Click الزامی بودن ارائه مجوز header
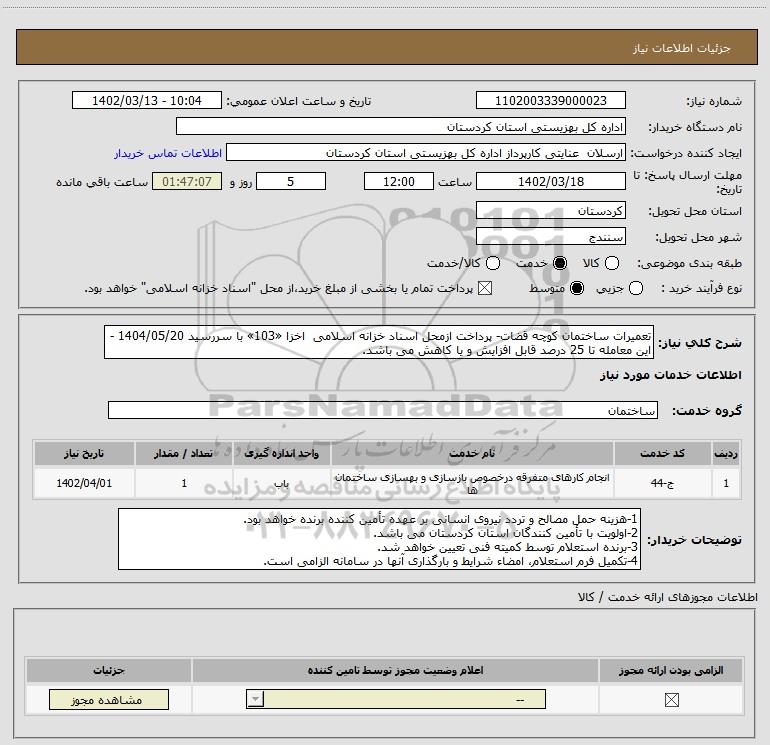This screenshot has width=770, height=745. (671, 670)
